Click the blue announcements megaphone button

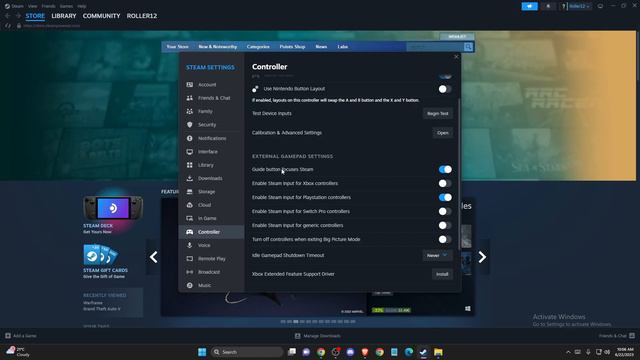(x=529, y=6)
